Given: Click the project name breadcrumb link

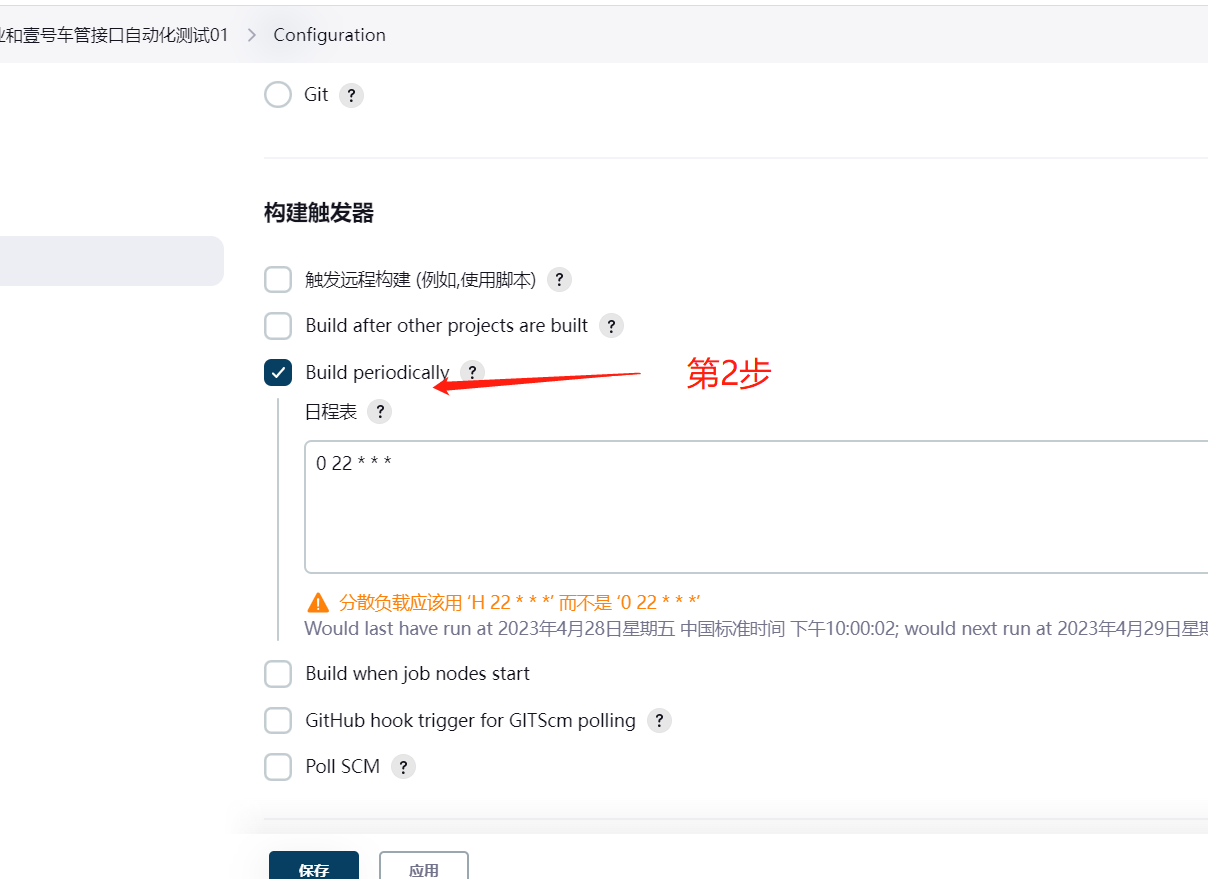Looking at the screenshot, I should coord(115,35).
